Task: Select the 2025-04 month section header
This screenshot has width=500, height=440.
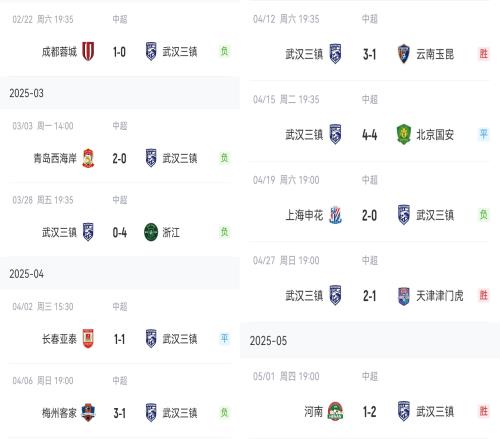Action: coord(120,274)
